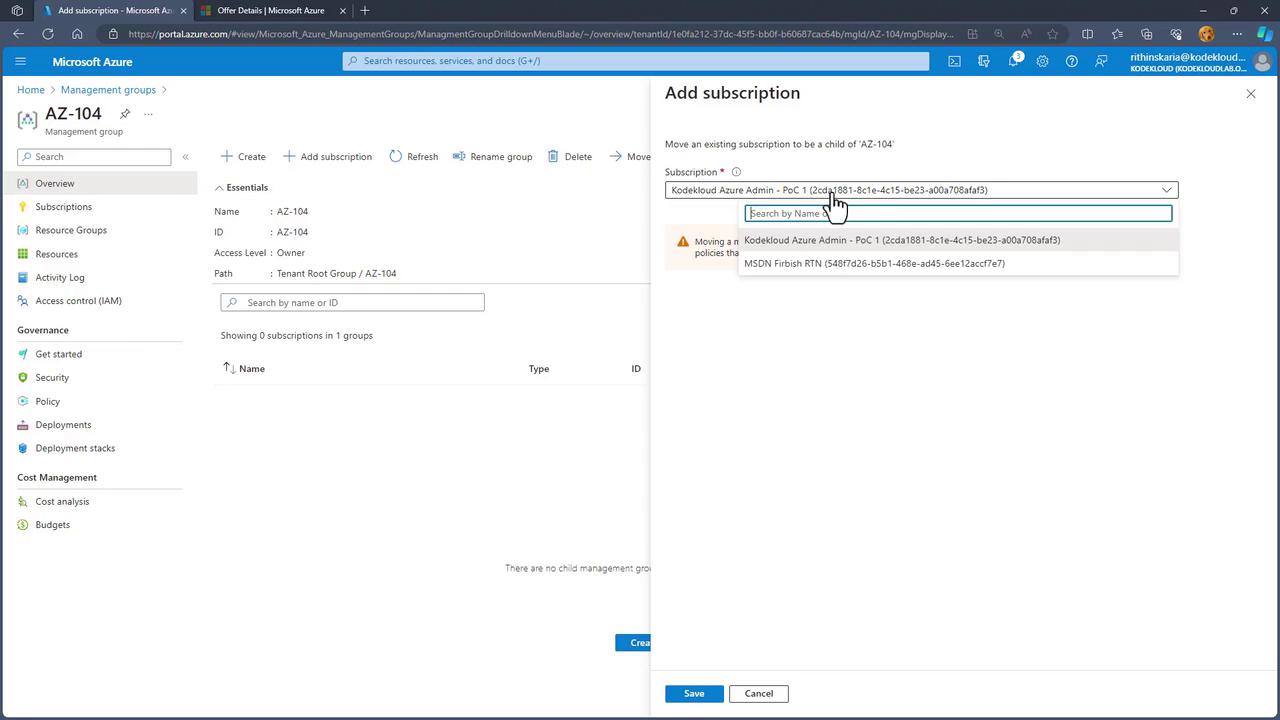Sort the table by Name column

point(252,369)
